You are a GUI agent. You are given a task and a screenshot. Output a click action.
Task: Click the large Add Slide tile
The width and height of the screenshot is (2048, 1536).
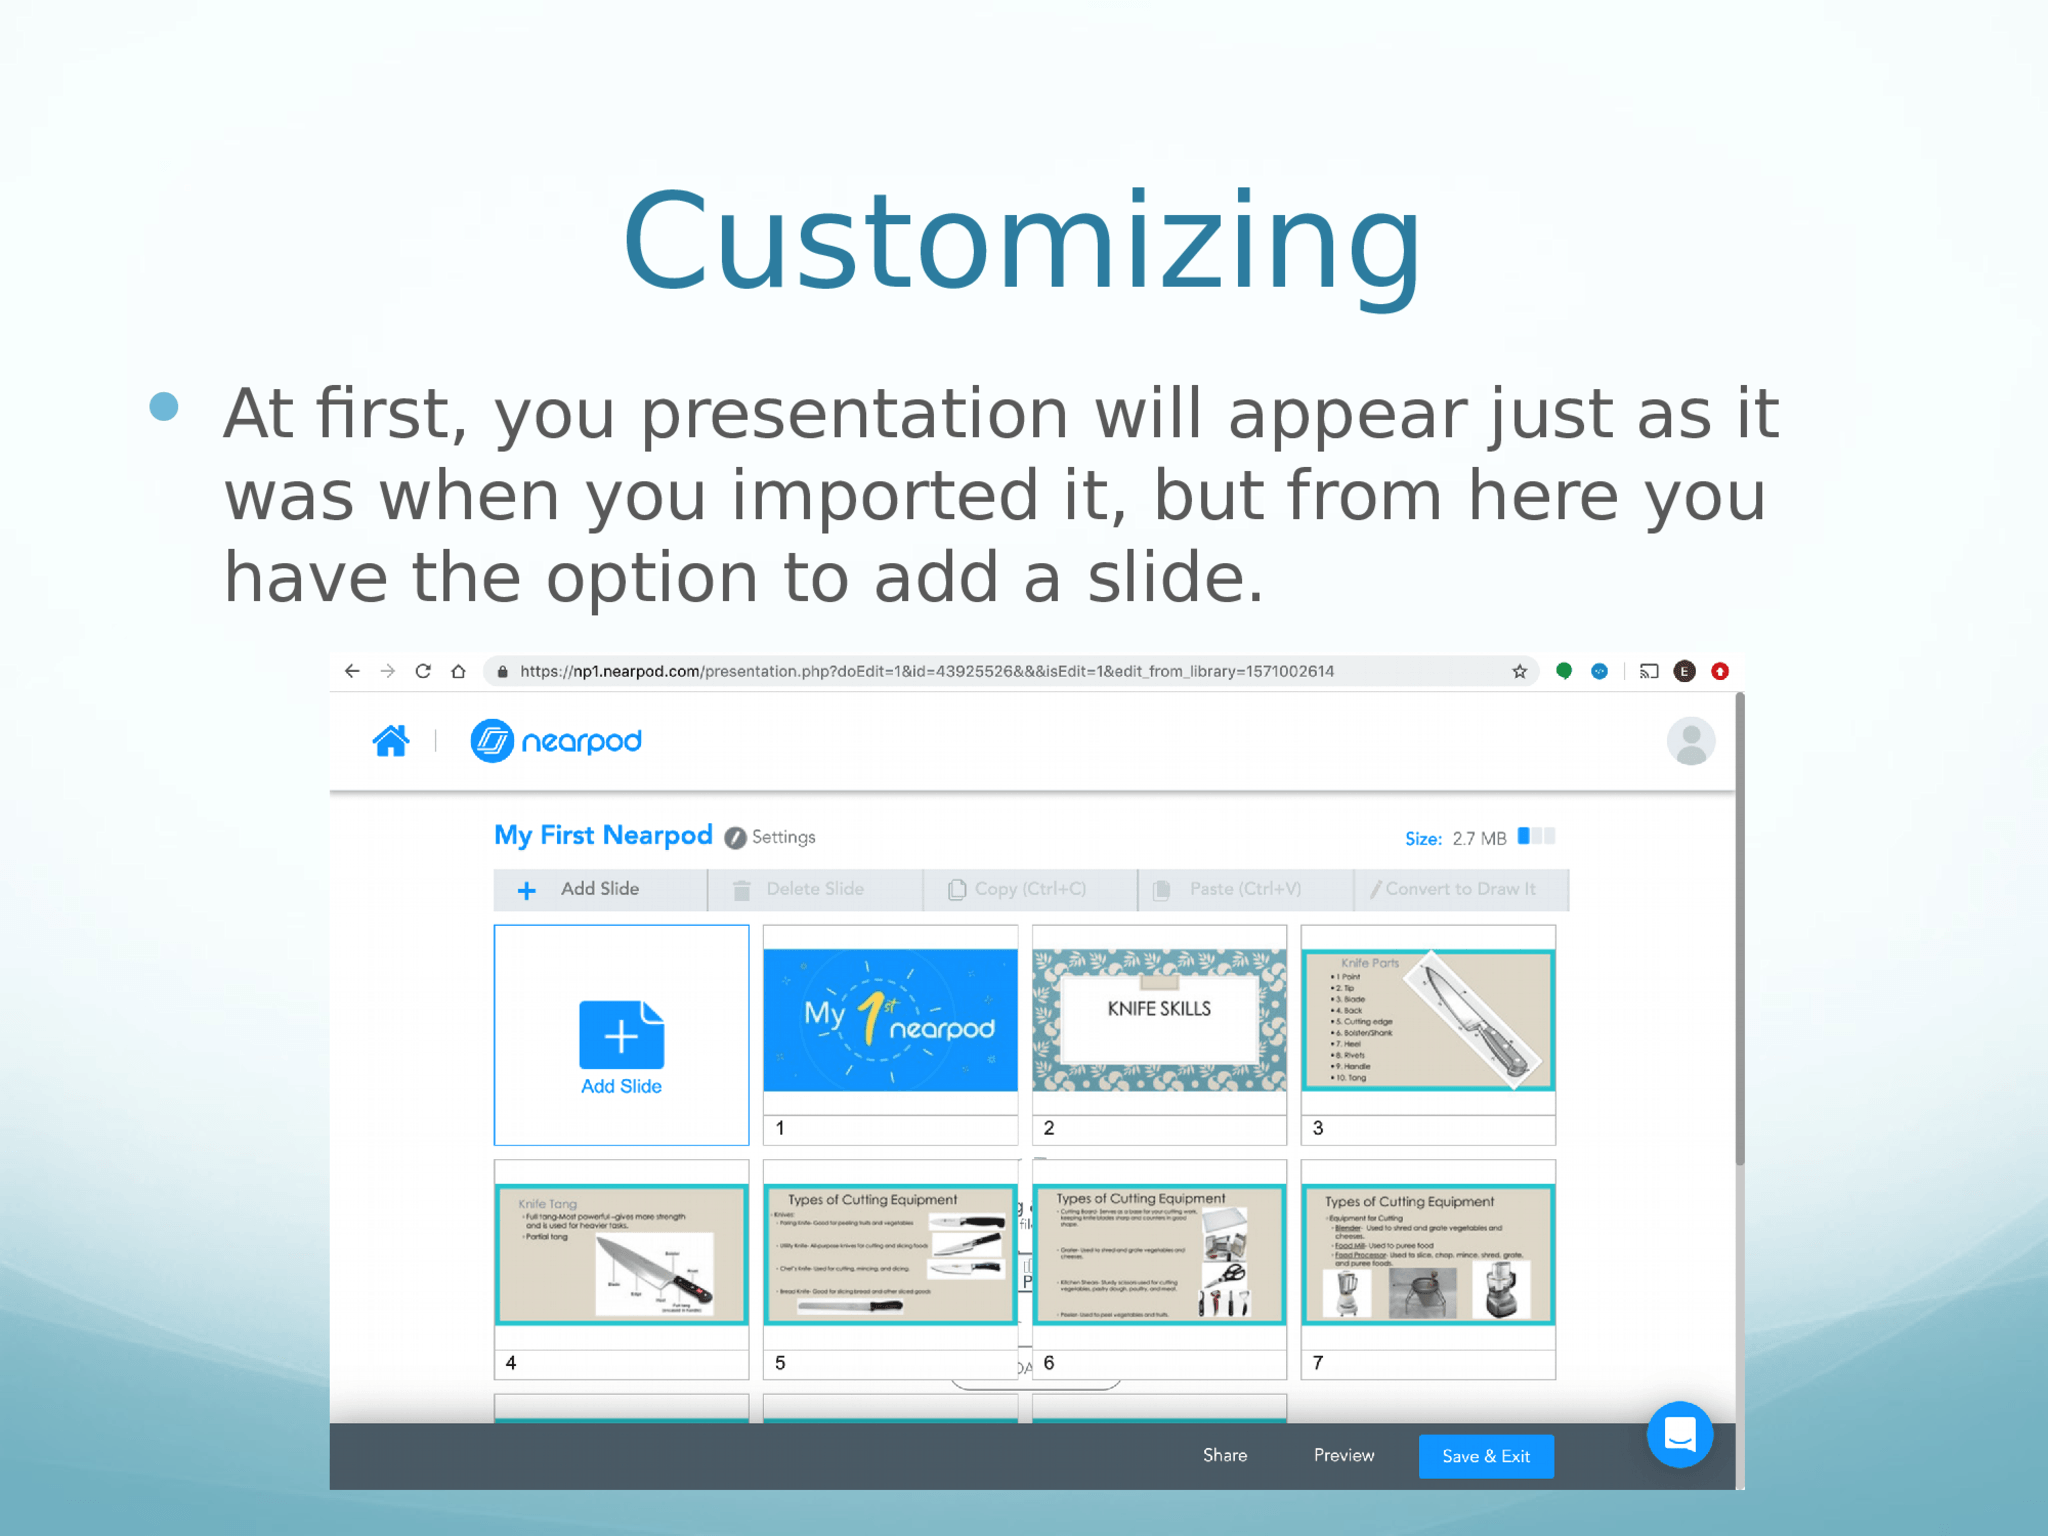(x=621, y=1035)
